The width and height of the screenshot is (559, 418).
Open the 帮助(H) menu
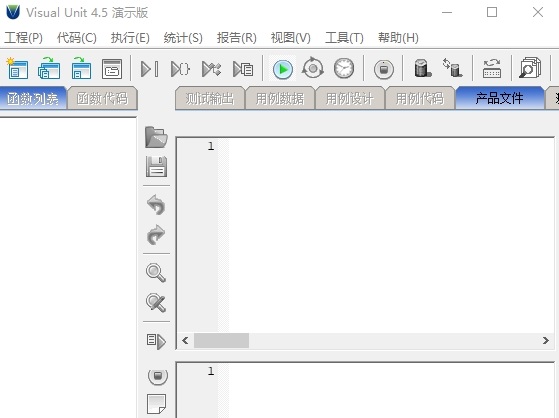click(398, 37)
